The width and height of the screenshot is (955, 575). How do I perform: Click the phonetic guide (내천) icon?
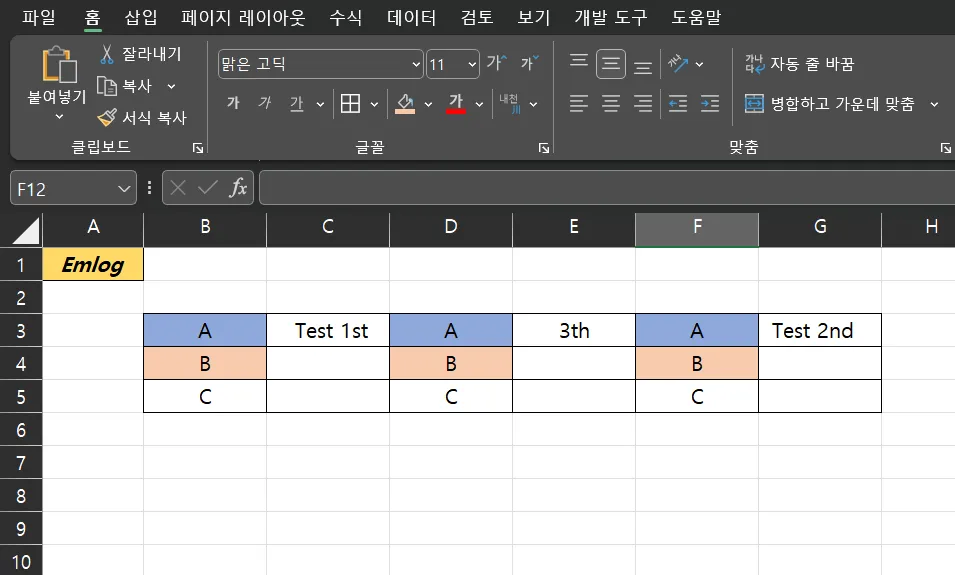[x=509, y=104]
